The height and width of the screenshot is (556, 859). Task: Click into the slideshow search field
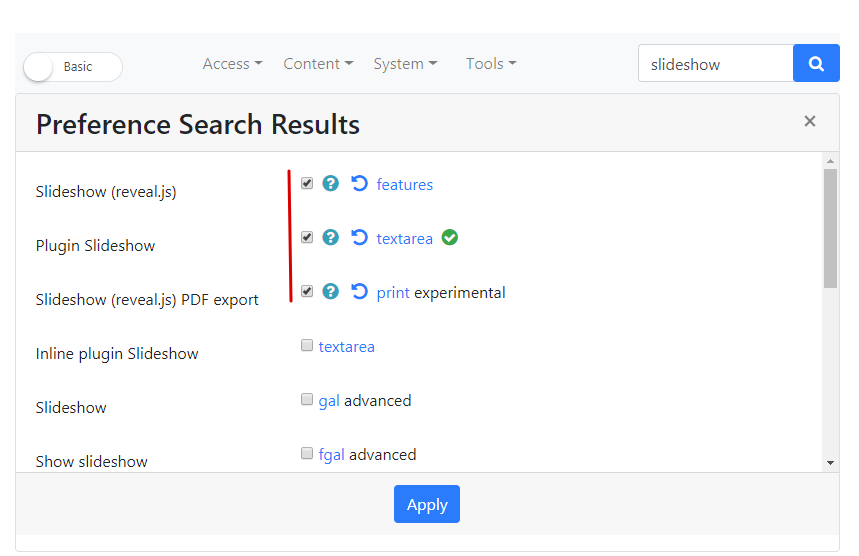pyautogui.click(x=715, y=64)
